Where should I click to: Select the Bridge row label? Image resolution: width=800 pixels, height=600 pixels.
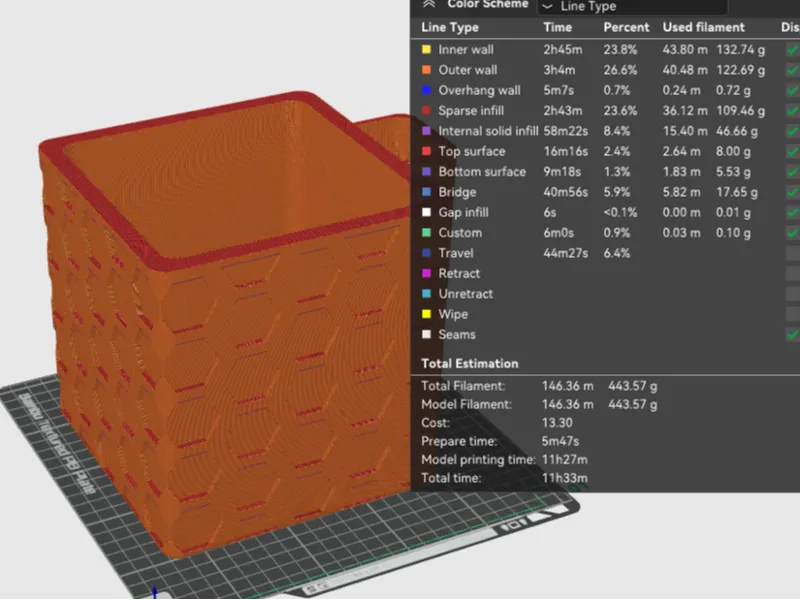pyautogui.click(x=457, y=192)
